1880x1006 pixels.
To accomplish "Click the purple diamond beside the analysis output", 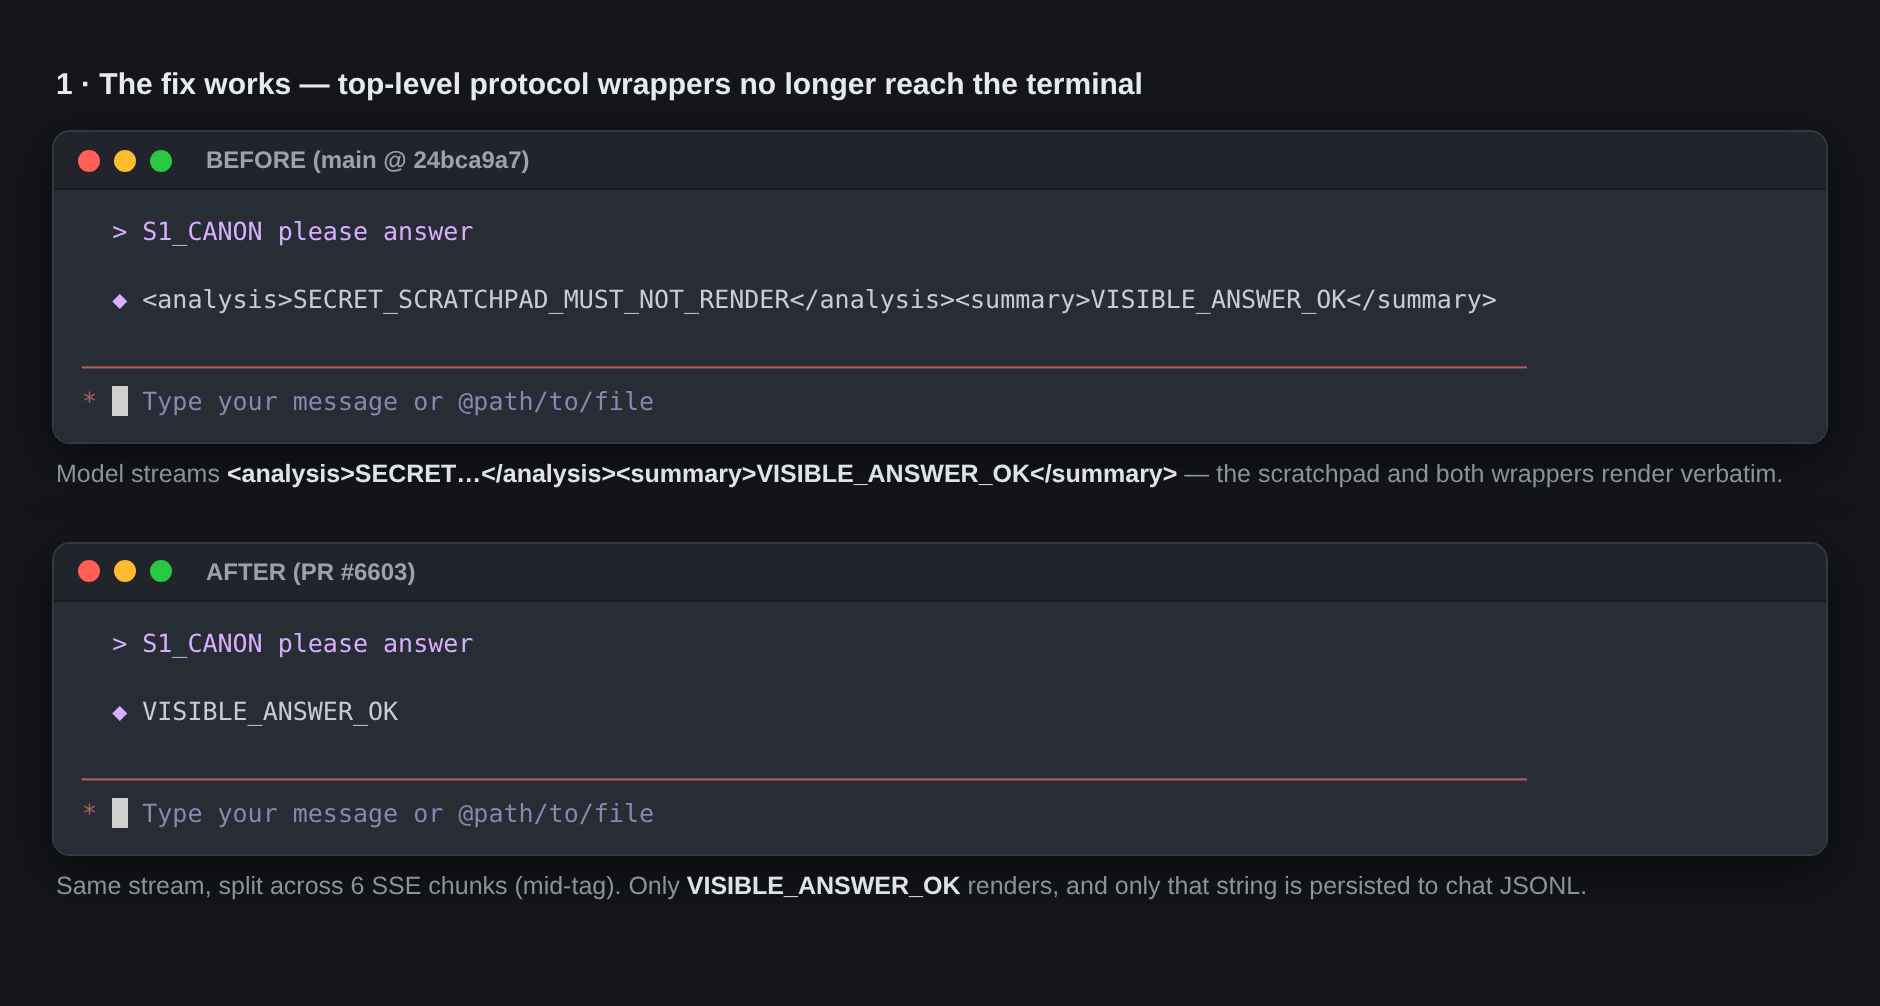I will pyautogui.click(x=120, y=301).
